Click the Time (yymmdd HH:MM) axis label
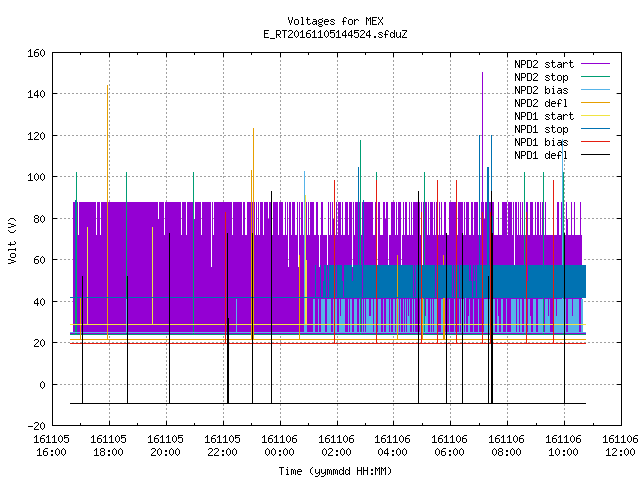Viewport: 640px width, 480px height. 335,471
